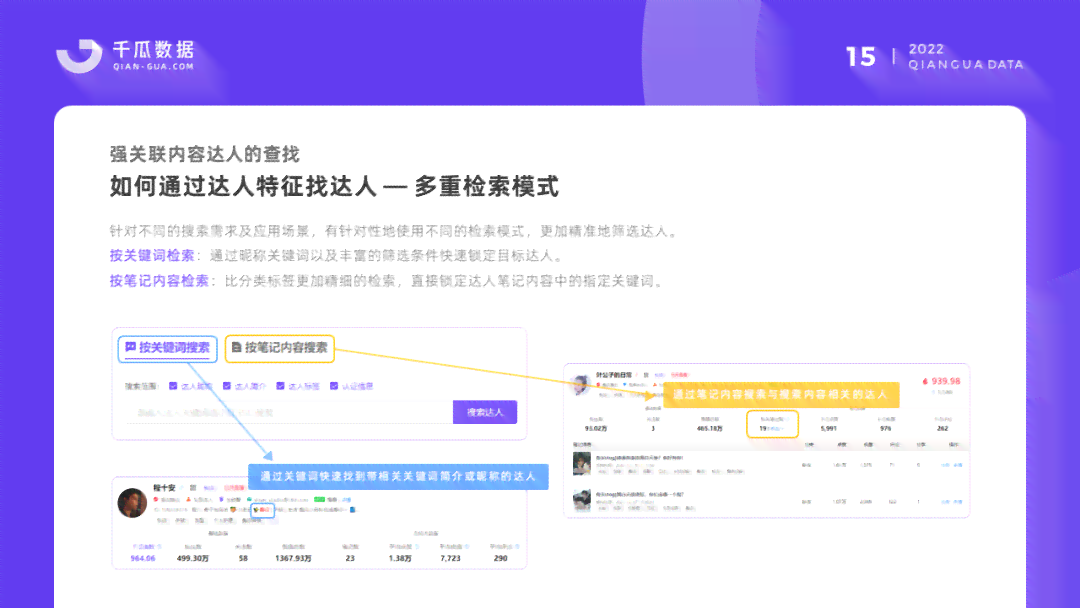Switch to the 按笔记内容搜索 tab
The height and width of the screenshot is (608, 1080).
click(x=280, y=348)
